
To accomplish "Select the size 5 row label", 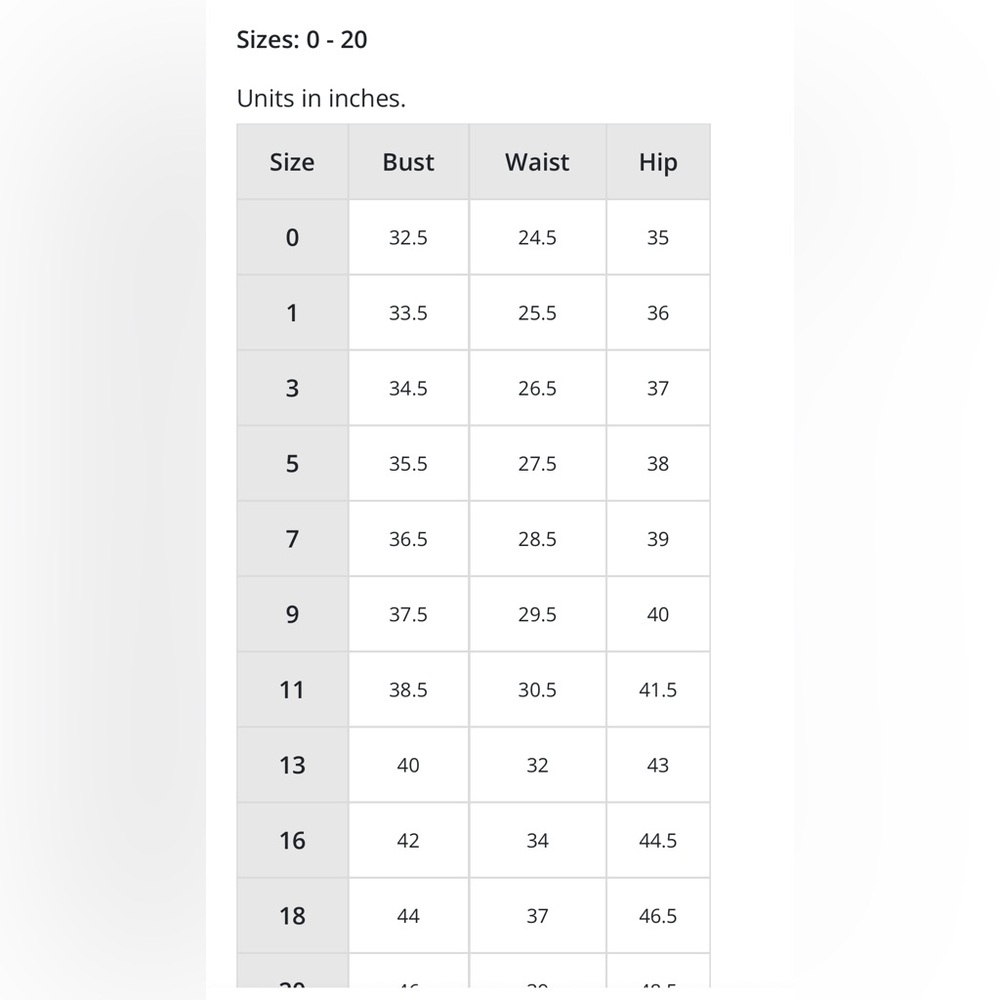I will coord(292,463).
